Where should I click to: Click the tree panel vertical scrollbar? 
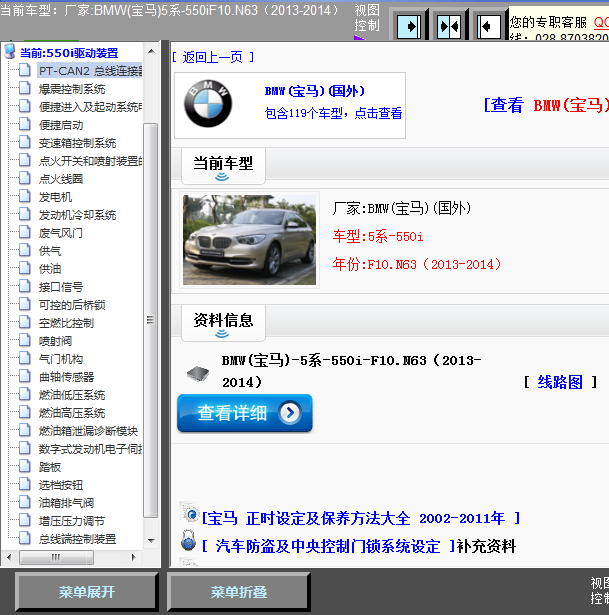point(151,300)
